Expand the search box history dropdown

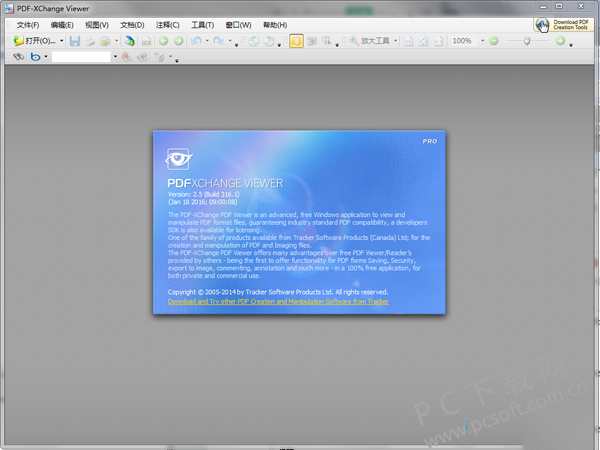pyautogui.click(x=115, y=57)
